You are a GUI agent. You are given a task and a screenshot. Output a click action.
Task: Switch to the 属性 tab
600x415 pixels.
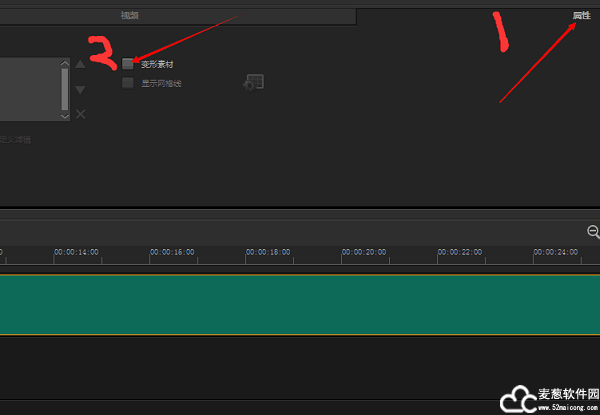click(x=581, y=15)
